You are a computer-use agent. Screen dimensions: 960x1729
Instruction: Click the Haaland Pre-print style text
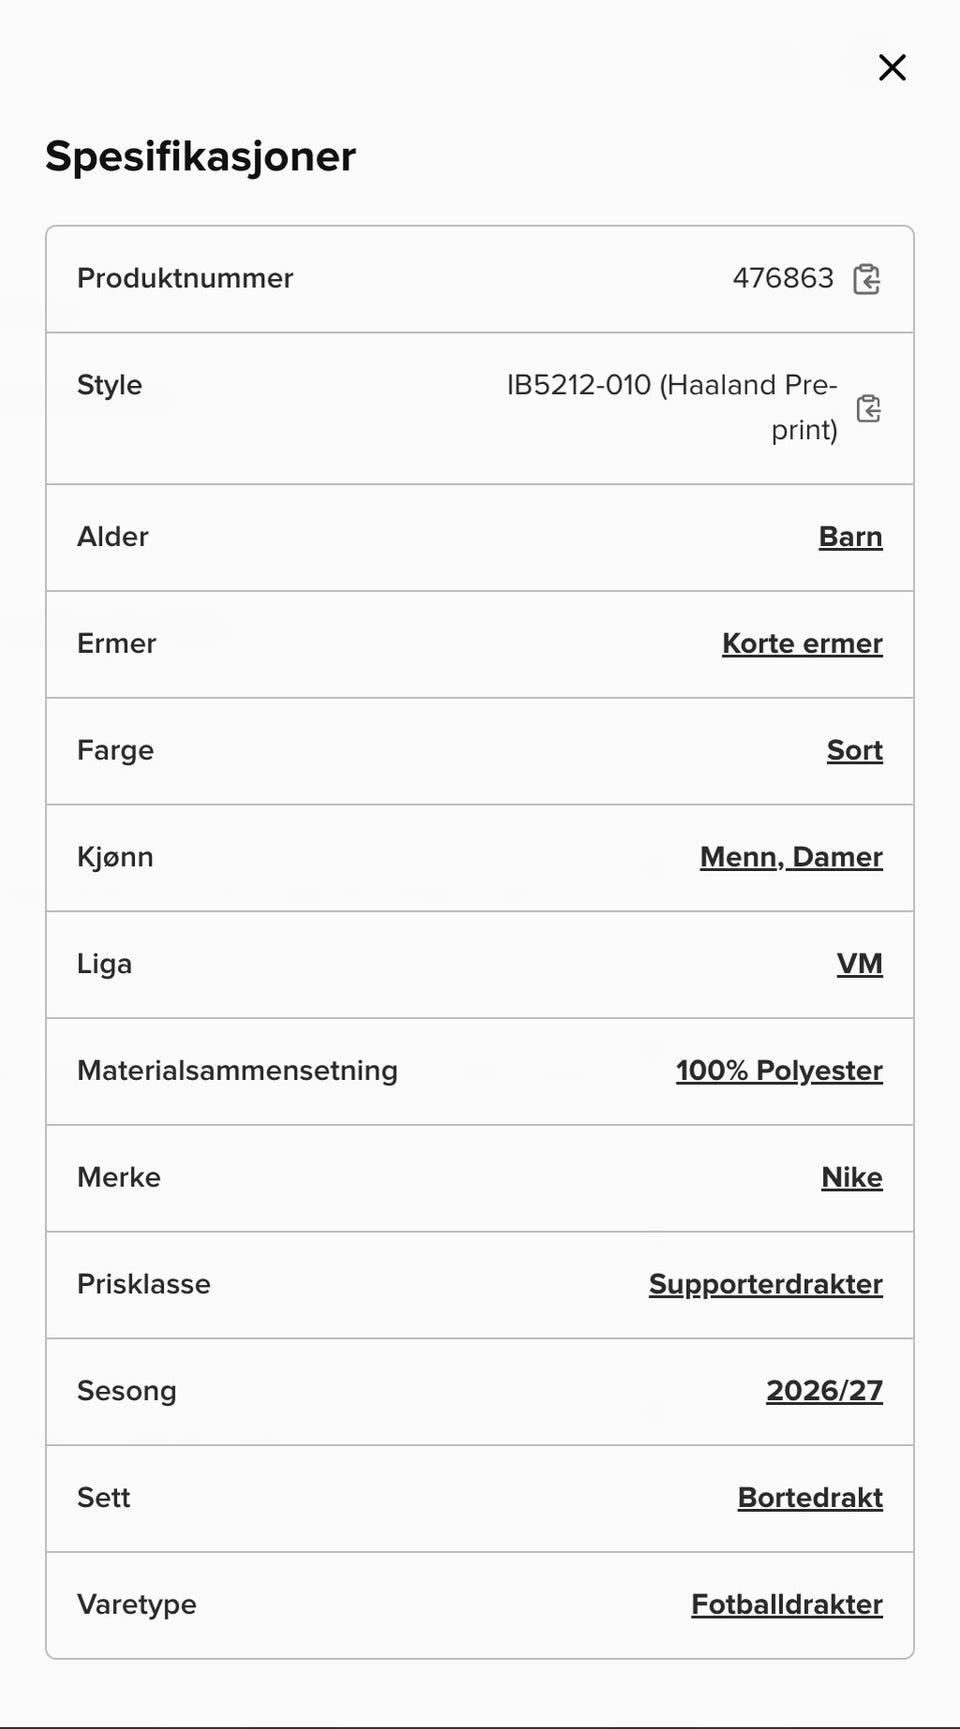tap(749, 407)
